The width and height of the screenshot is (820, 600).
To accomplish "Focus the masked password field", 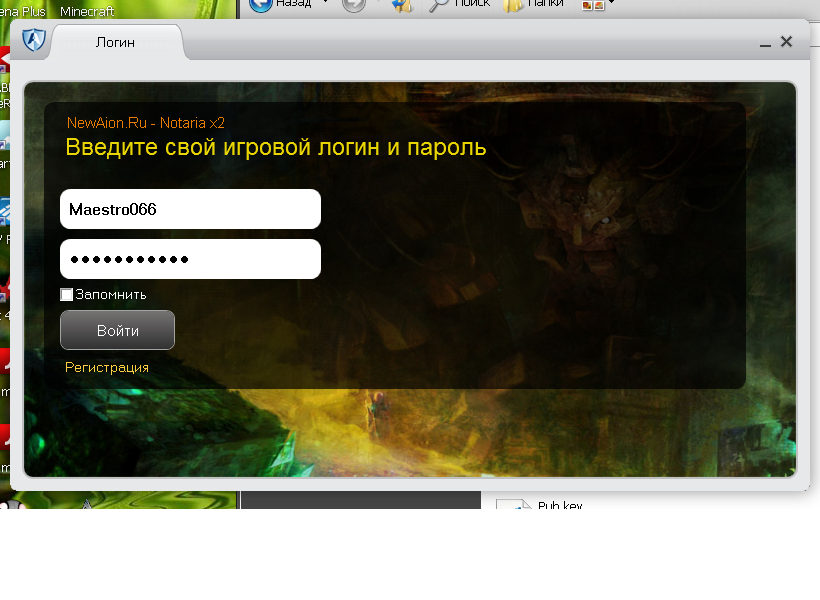I will (x=190, y=259).
